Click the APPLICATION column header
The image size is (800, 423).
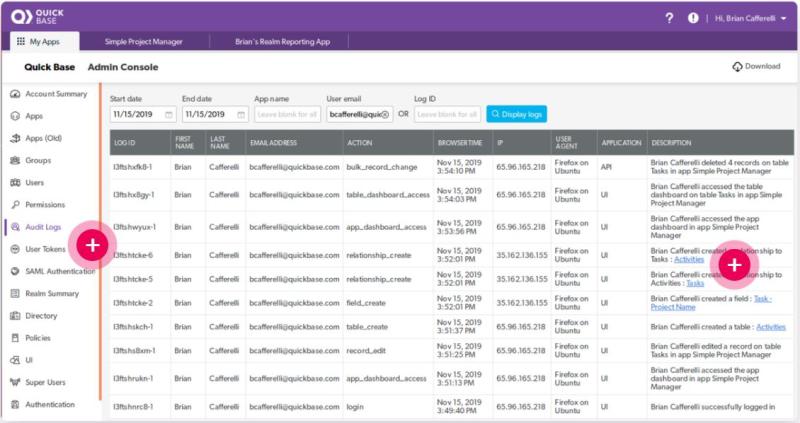pos(621,143)
